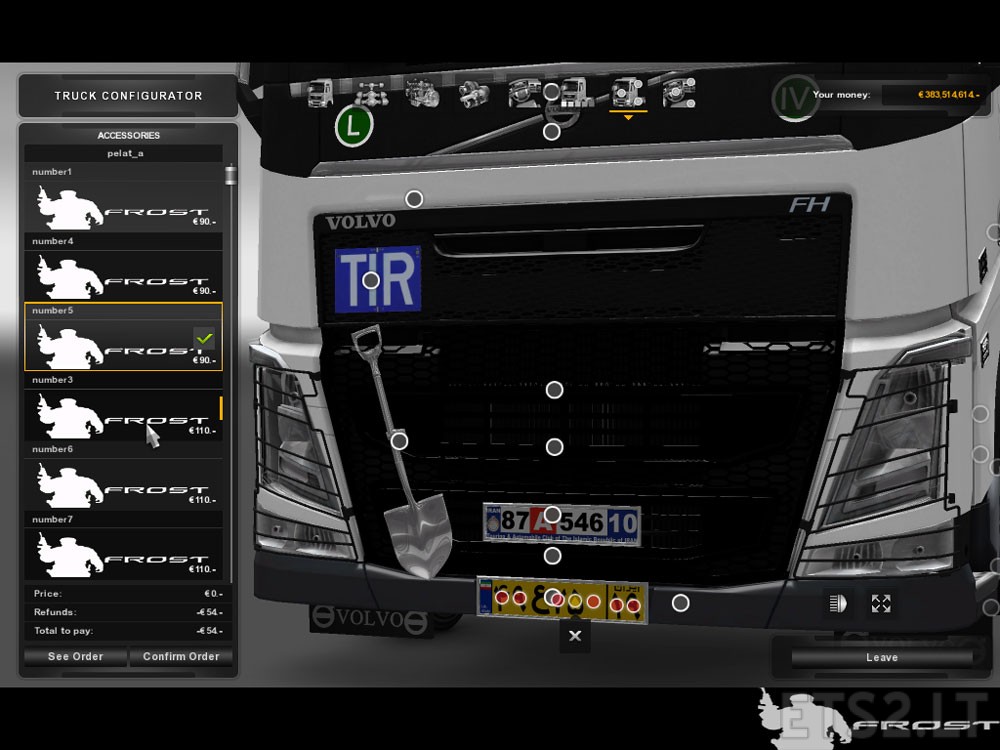Toggle the truck headlights preview icon
The height and width of the screenshot is (750, 1000).
837,603
